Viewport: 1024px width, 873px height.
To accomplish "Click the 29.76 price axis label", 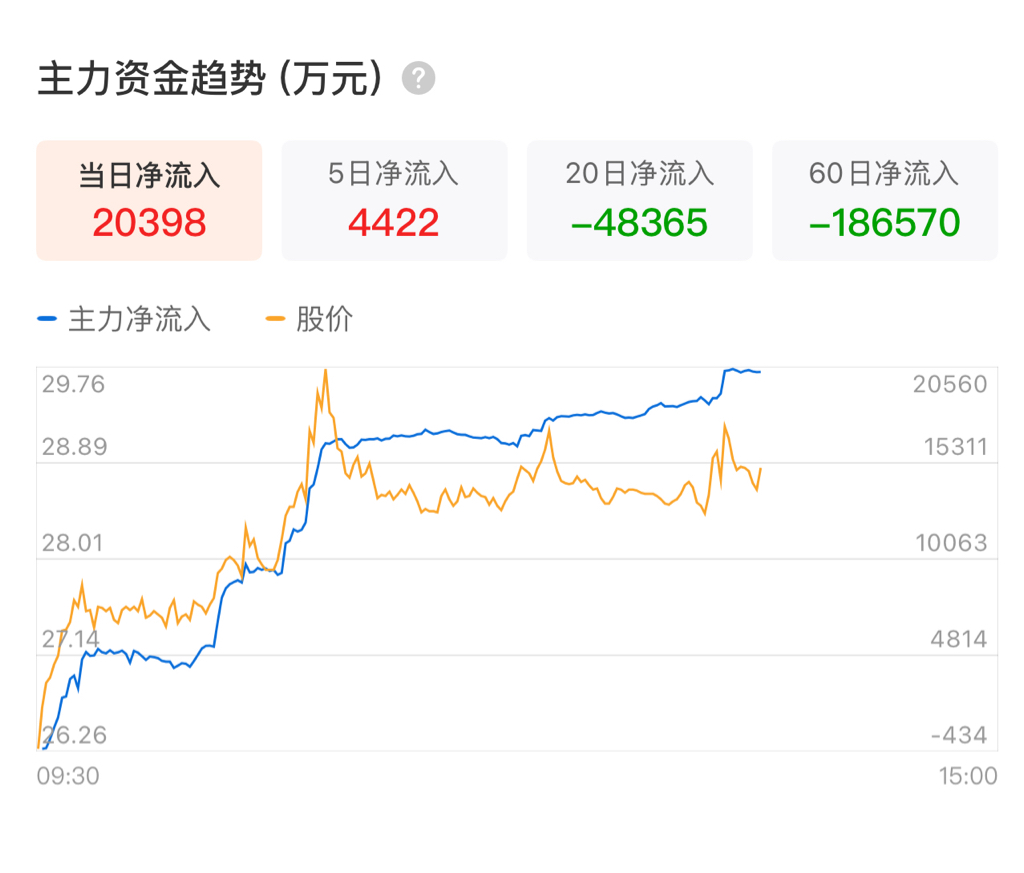I will point(73,384).
